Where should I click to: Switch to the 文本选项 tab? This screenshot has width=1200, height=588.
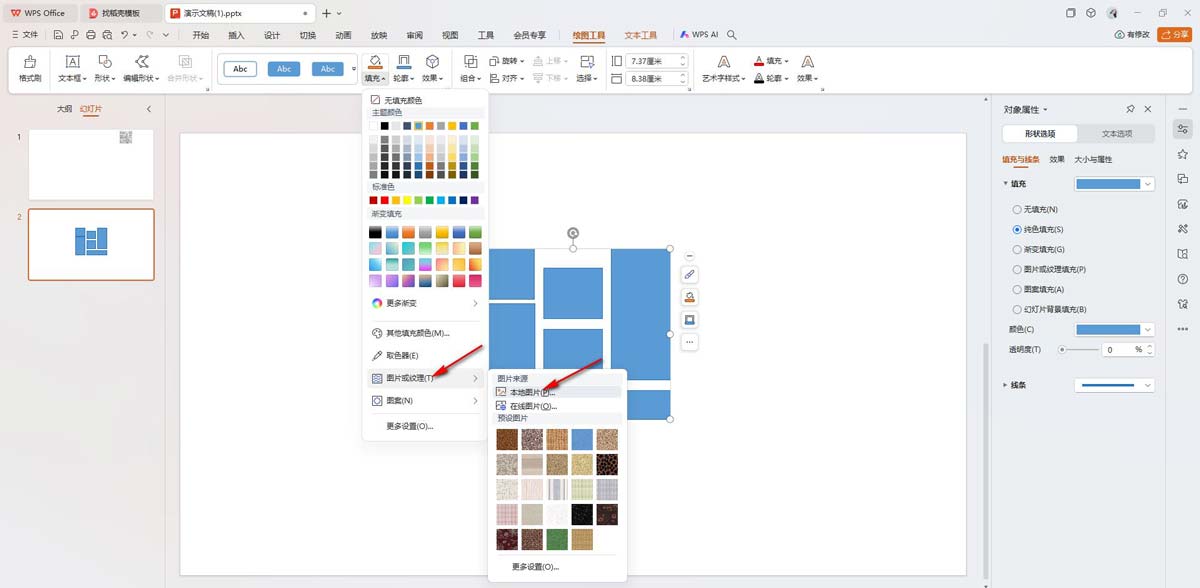[x=1117, y=133]
